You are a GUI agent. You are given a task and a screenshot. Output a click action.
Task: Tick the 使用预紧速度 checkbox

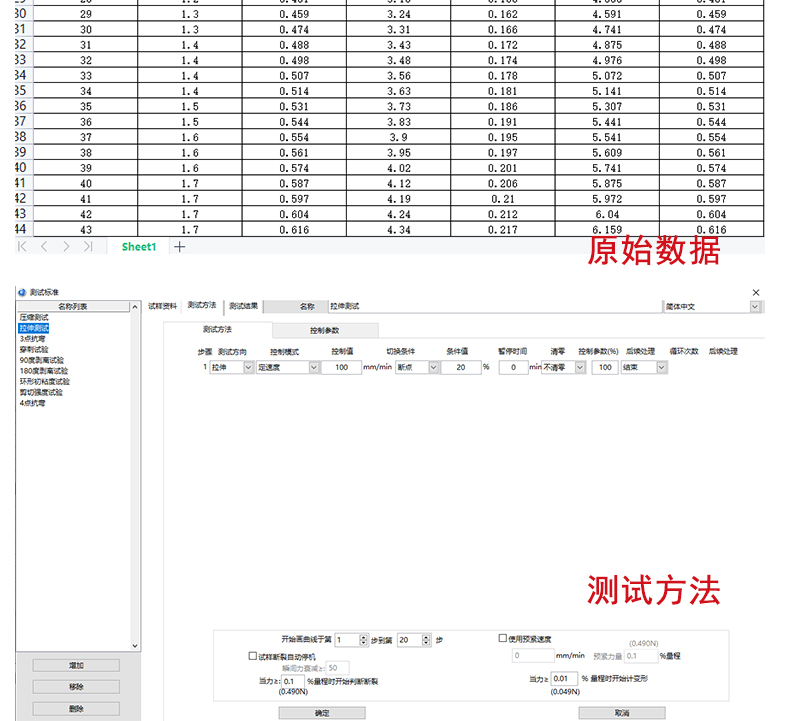coord(503,639)
